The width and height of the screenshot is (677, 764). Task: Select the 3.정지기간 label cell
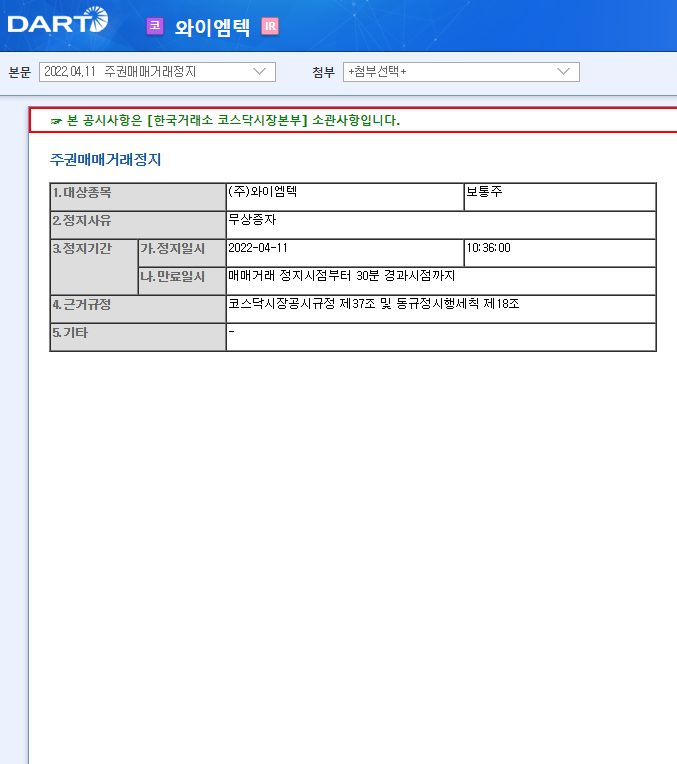(x=94, y=267)
